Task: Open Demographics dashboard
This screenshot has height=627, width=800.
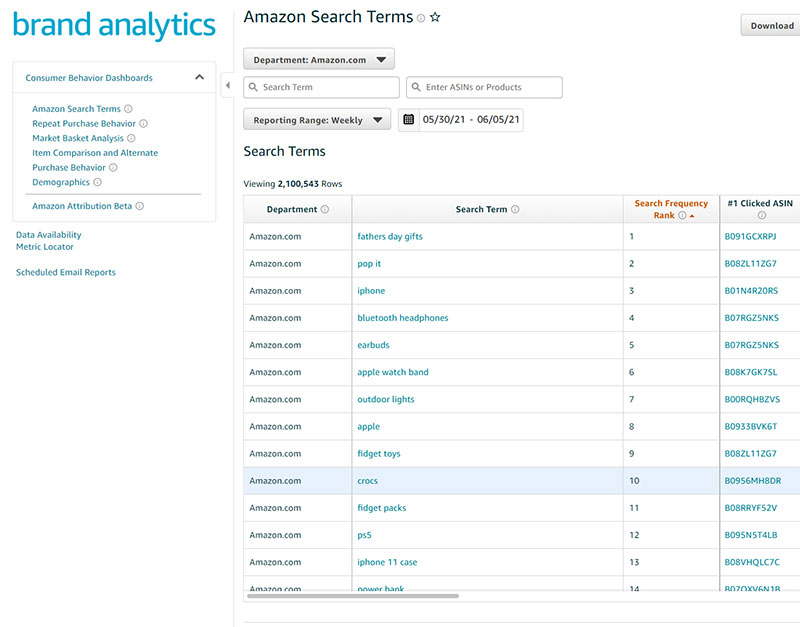Action: tap(61, 182)
